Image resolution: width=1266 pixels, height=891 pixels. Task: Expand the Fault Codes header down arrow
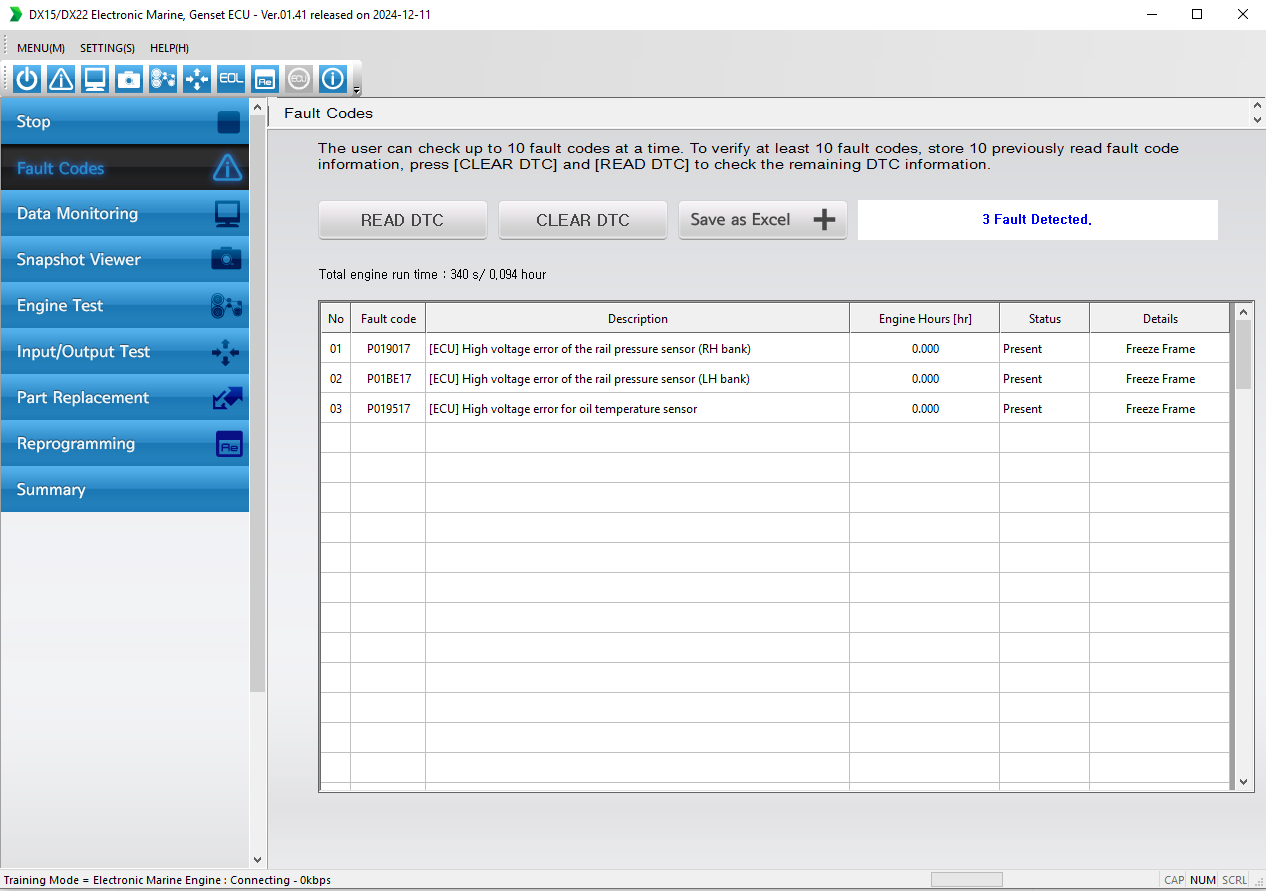pos(1257,120)
